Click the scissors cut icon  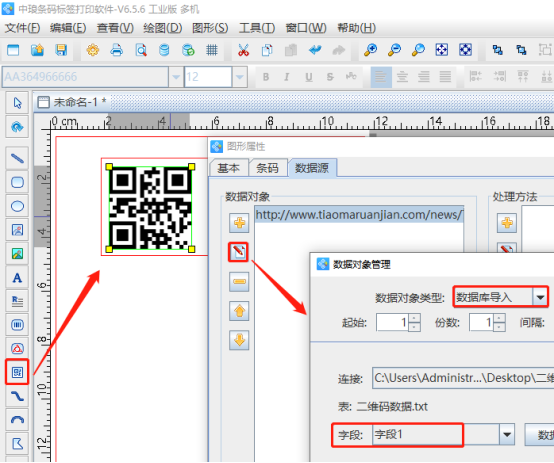[x=243, y=50]
